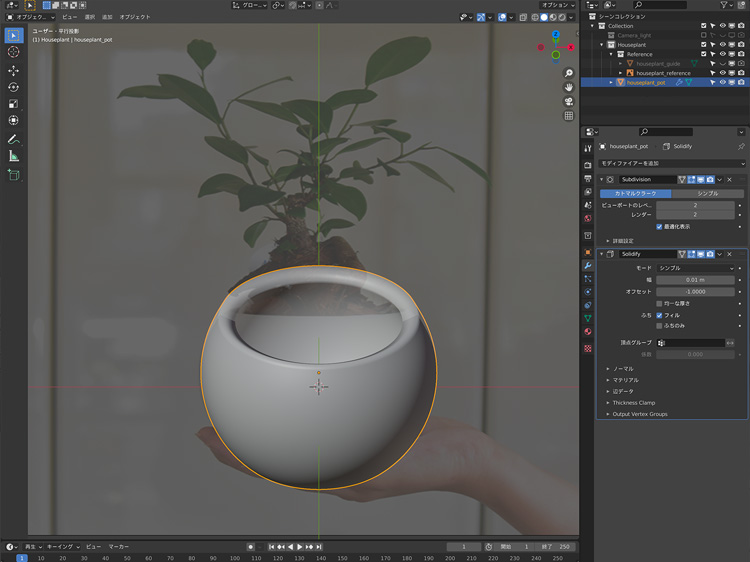Open the 追加 menu in viewport header
Viewport: 750px width, 562px height.
click(106, 17)
